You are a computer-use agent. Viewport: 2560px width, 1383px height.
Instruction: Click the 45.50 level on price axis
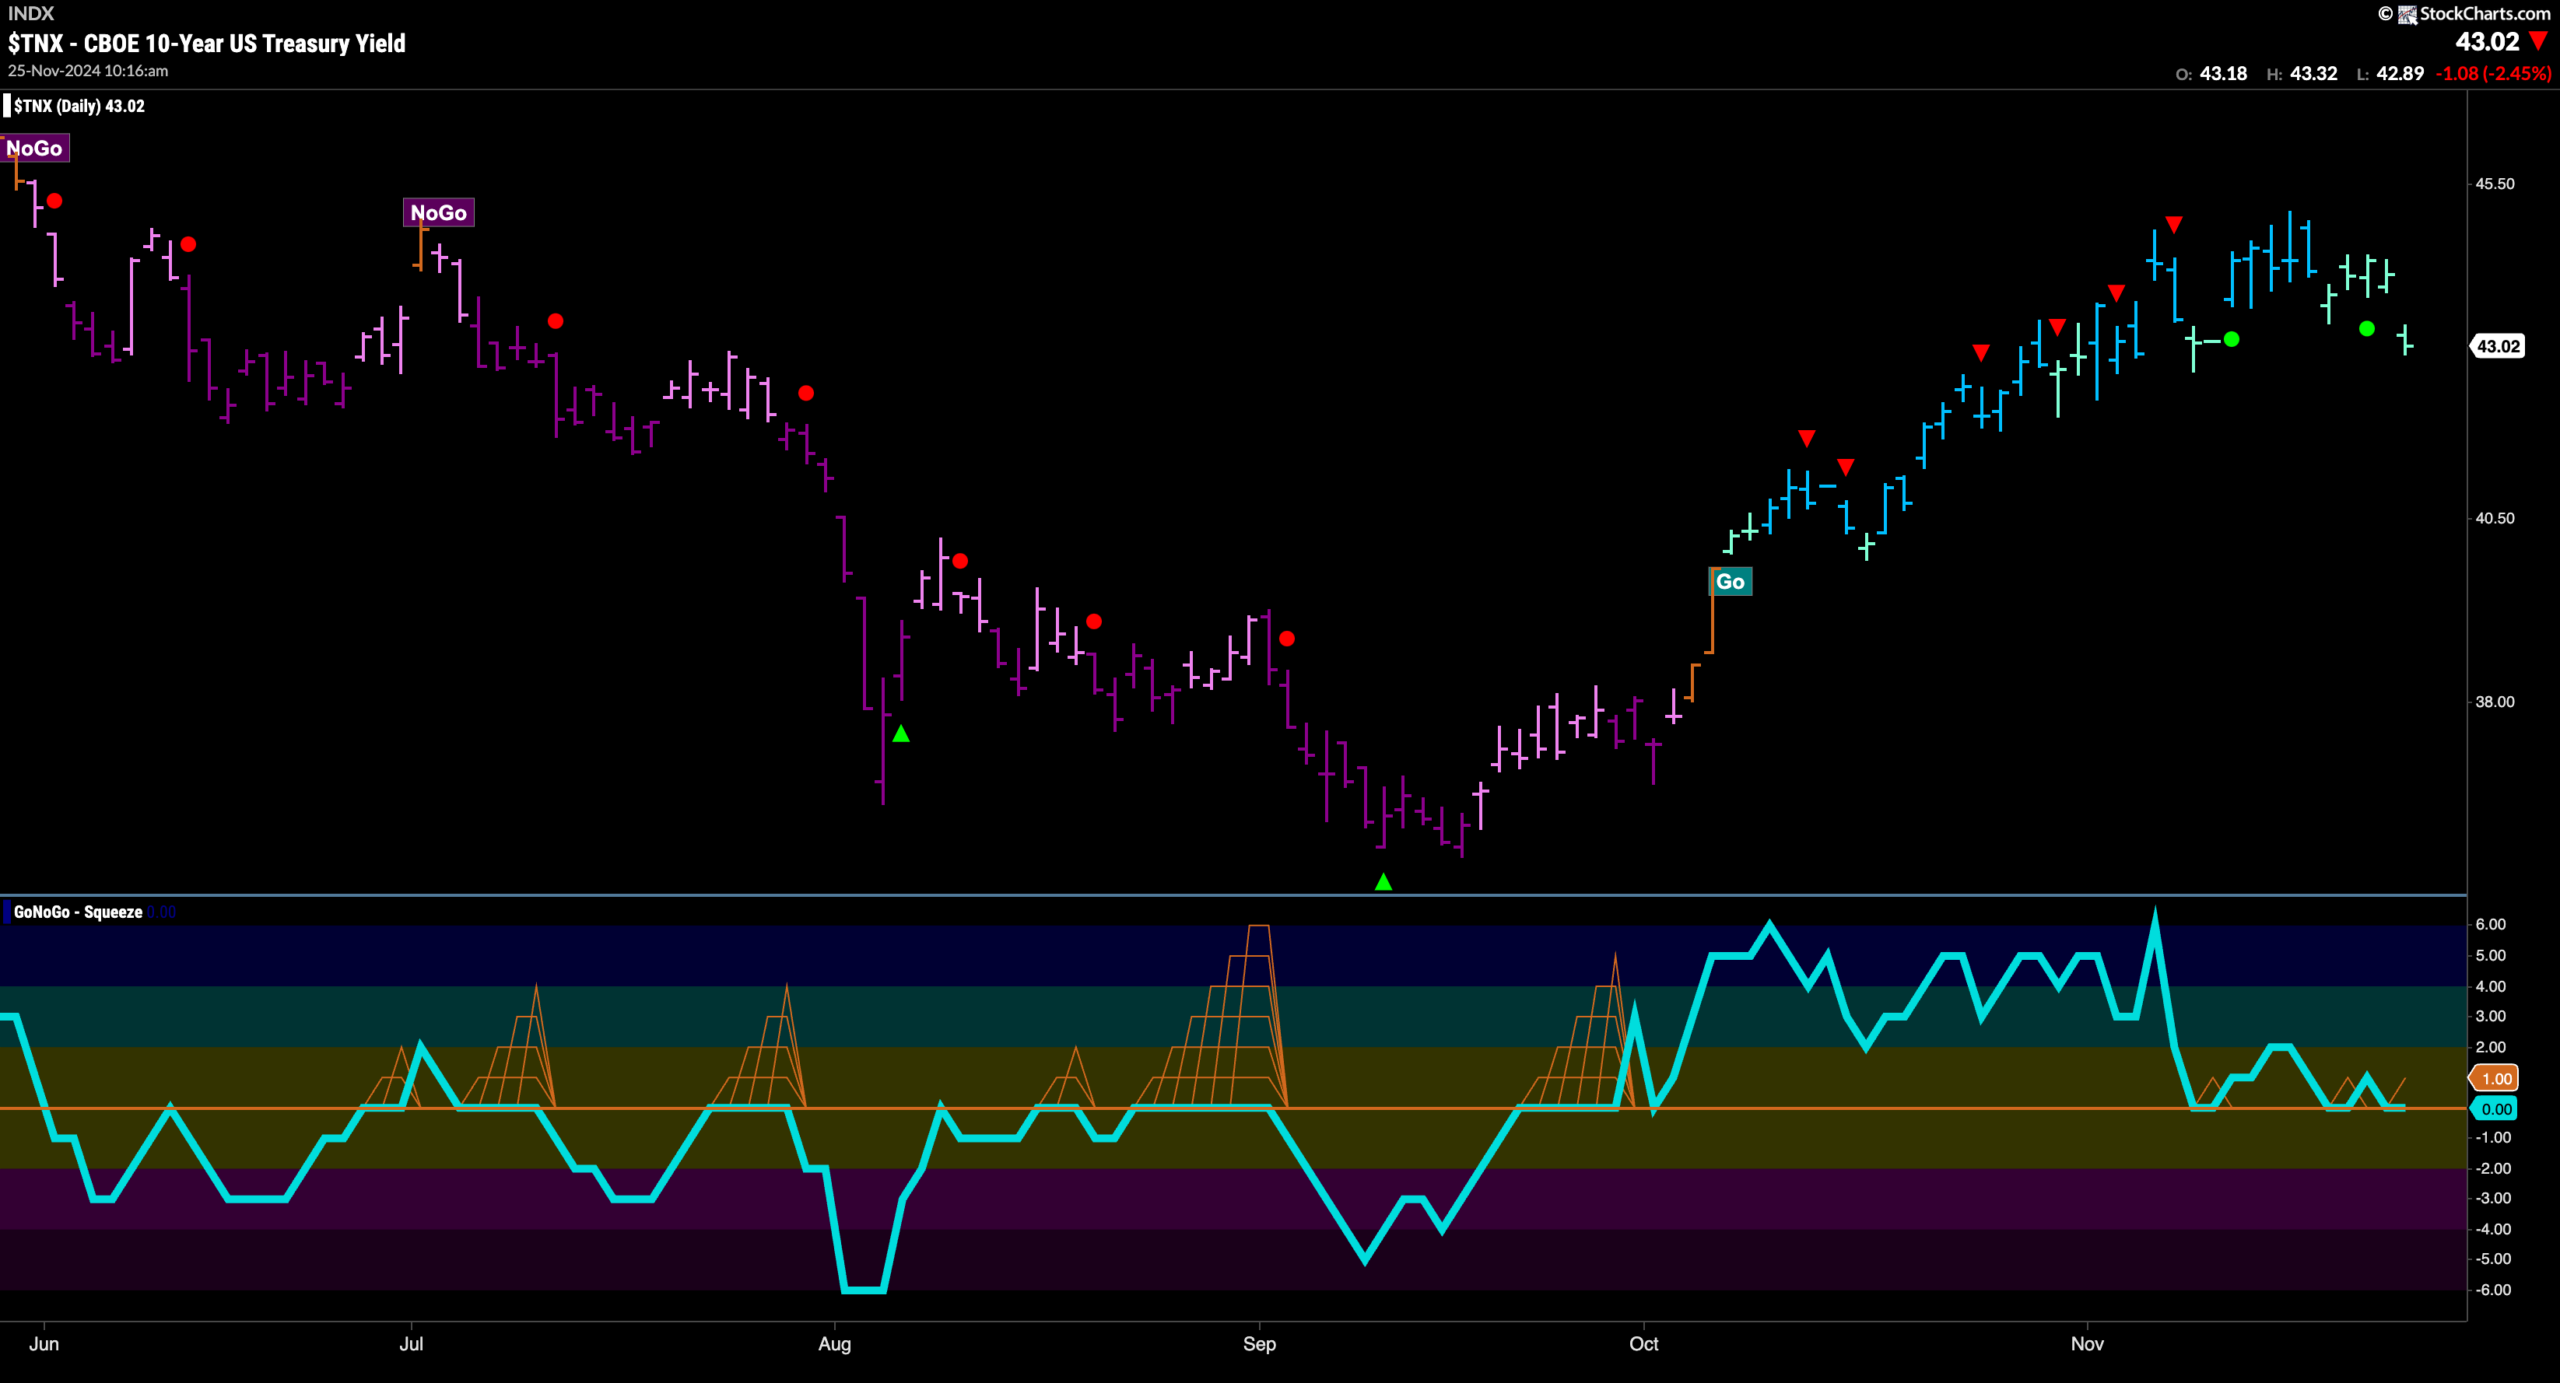click(x=2494, y=184)
